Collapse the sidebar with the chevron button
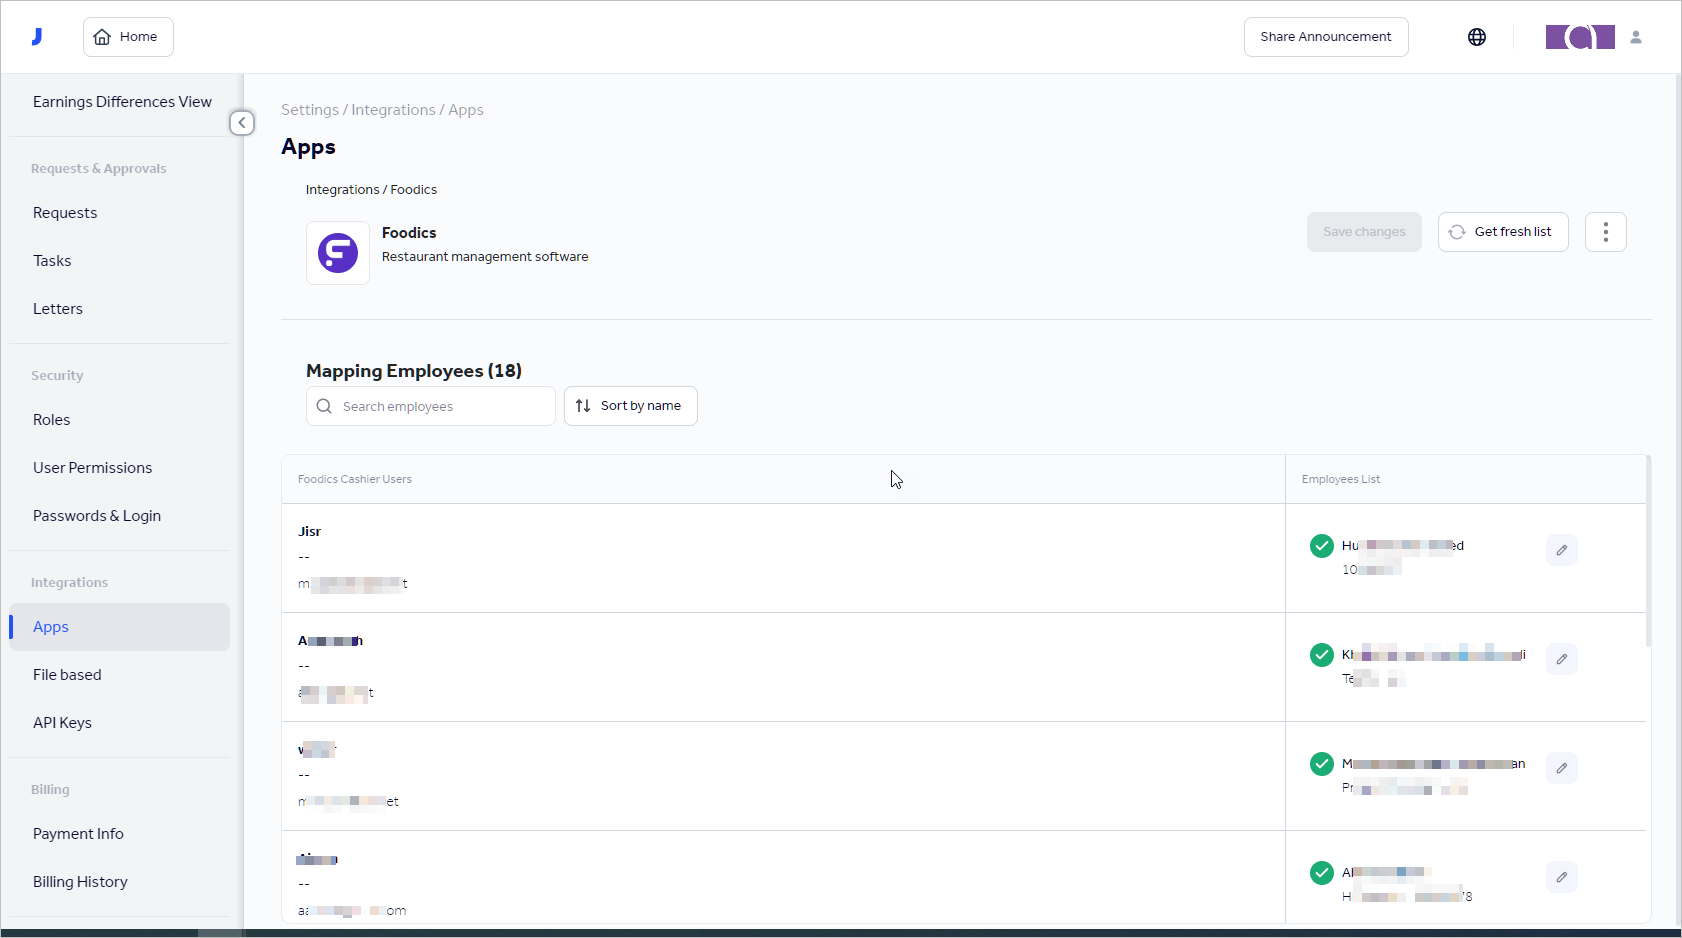The height and width of the screenshot is (938, 1682). coord(242,123)
